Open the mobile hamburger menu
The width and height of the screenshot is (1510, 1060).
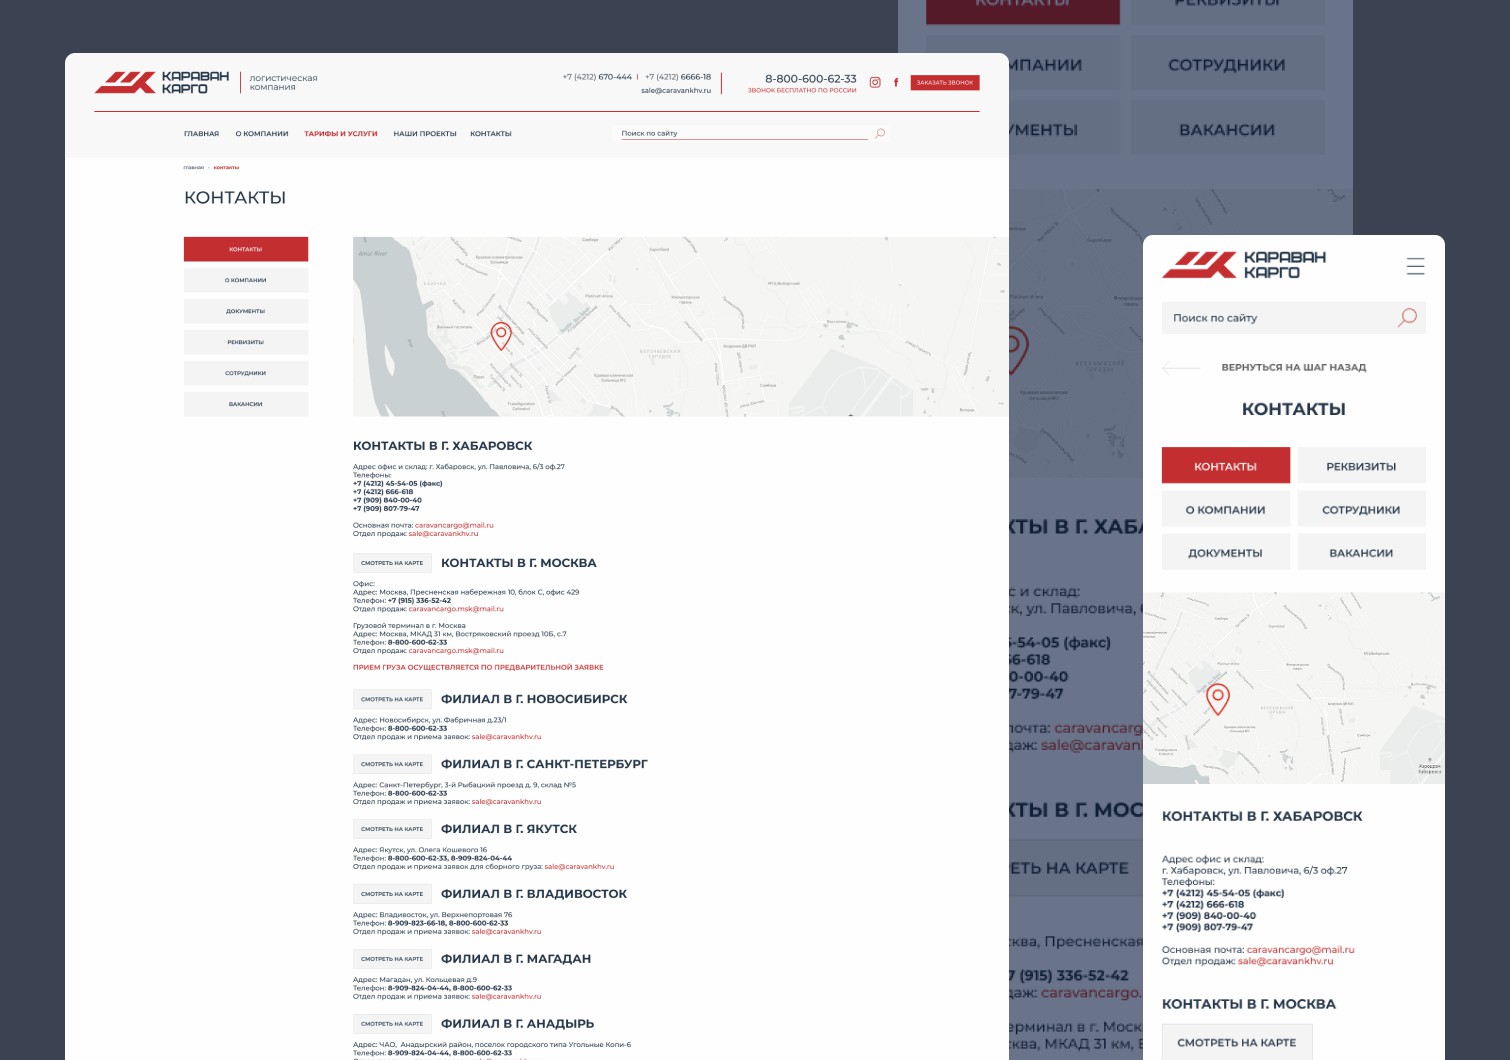[1415, 266]
